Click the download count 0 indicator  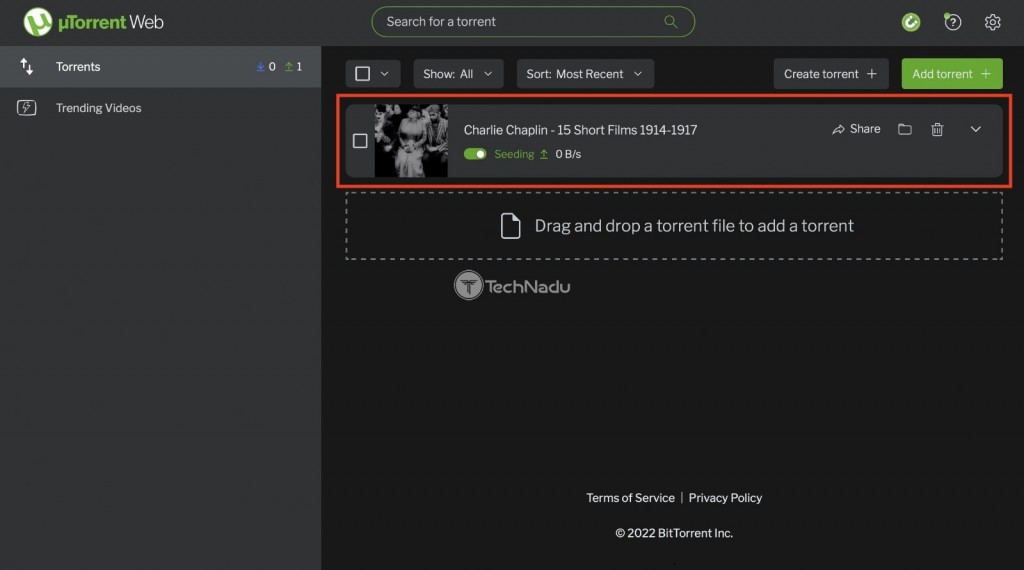266,67
